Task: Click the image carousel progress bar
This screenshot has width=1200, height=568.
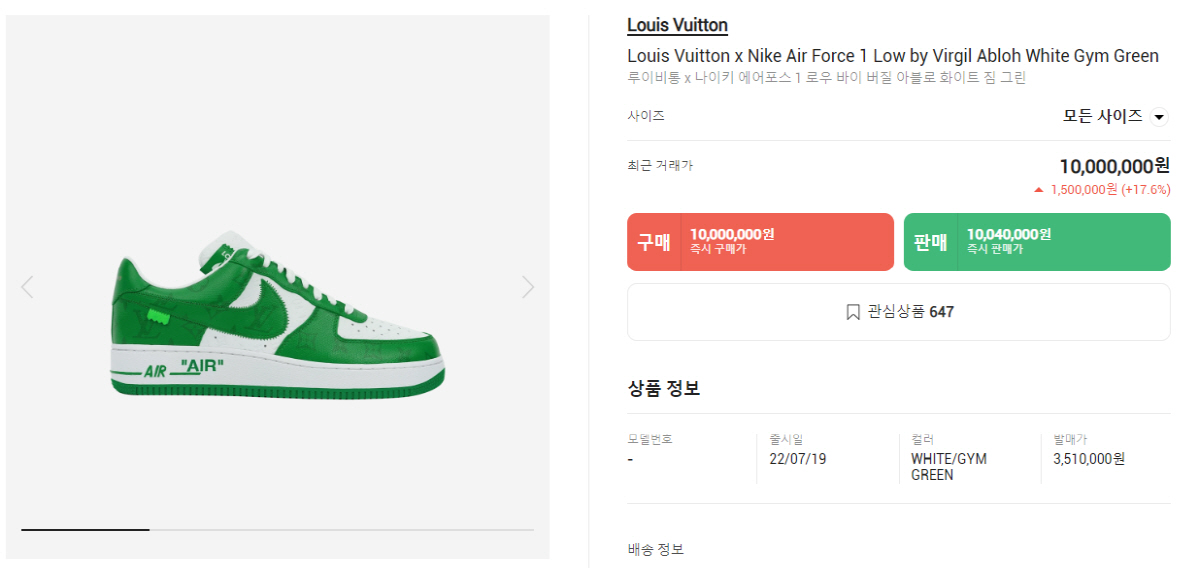Action: pos(277,529)
